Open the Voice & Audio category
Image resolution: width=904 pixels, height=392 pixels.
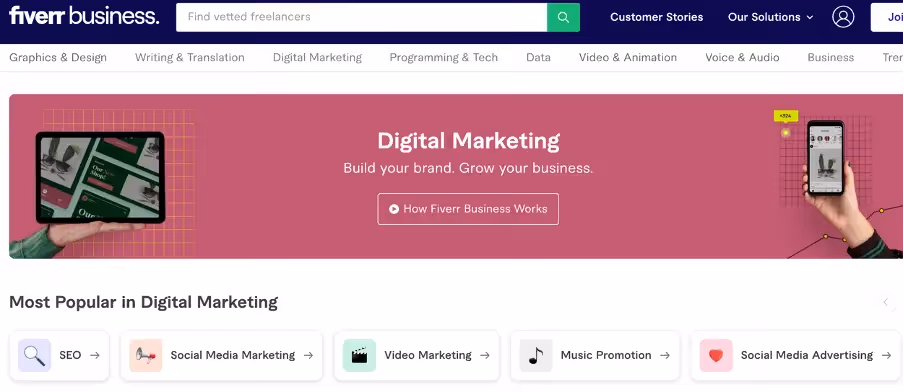pyautogui.click(x=742, y=58)
